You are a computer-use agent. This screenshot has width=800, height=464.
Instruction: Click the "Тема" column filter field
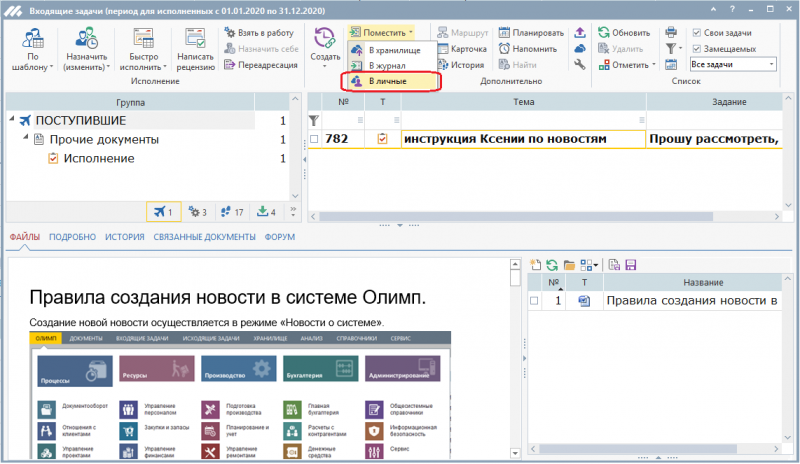coord(523,120)
